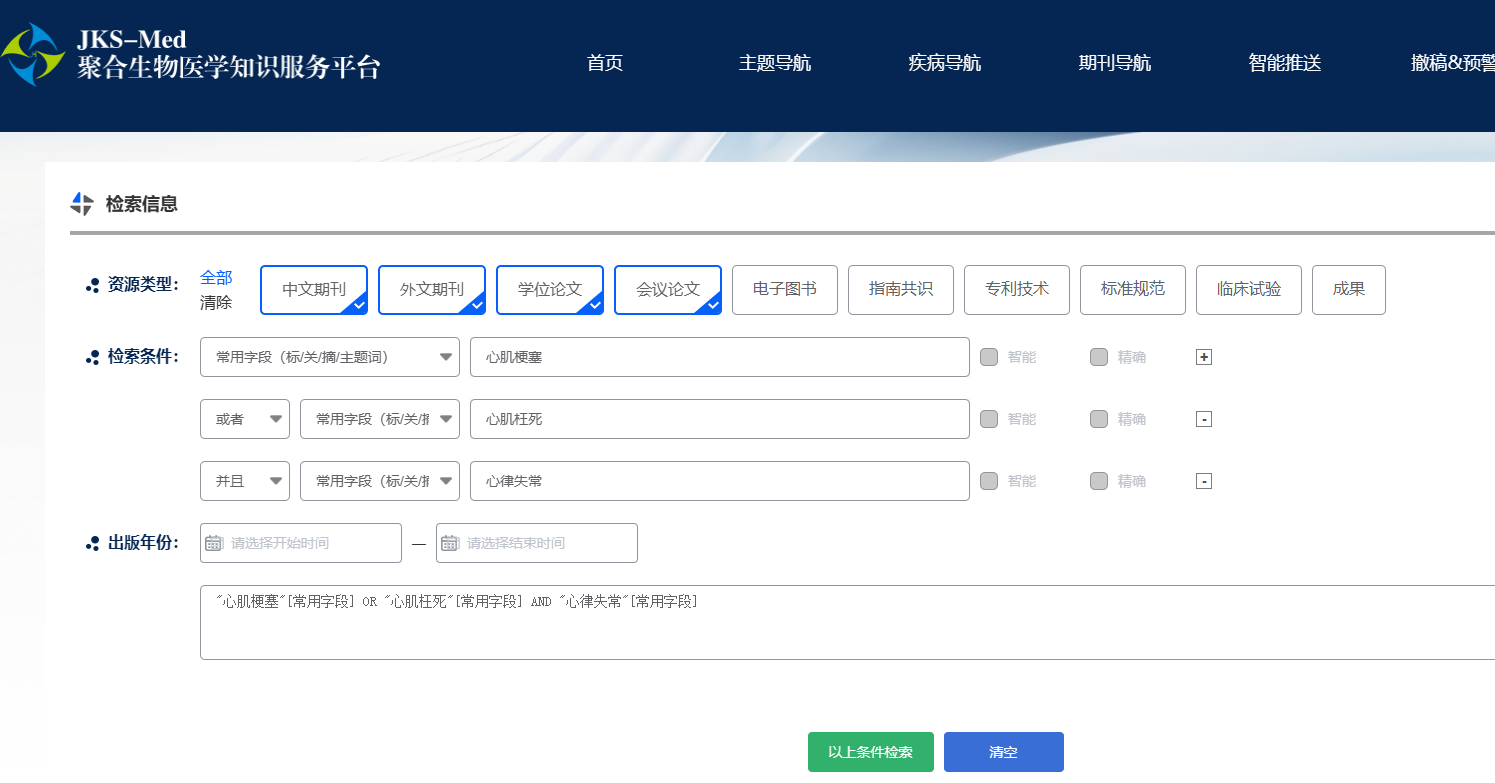1495x783 pixels.
Task: Open 疾病导航 in the top navigation
Action: coord(944,63)
